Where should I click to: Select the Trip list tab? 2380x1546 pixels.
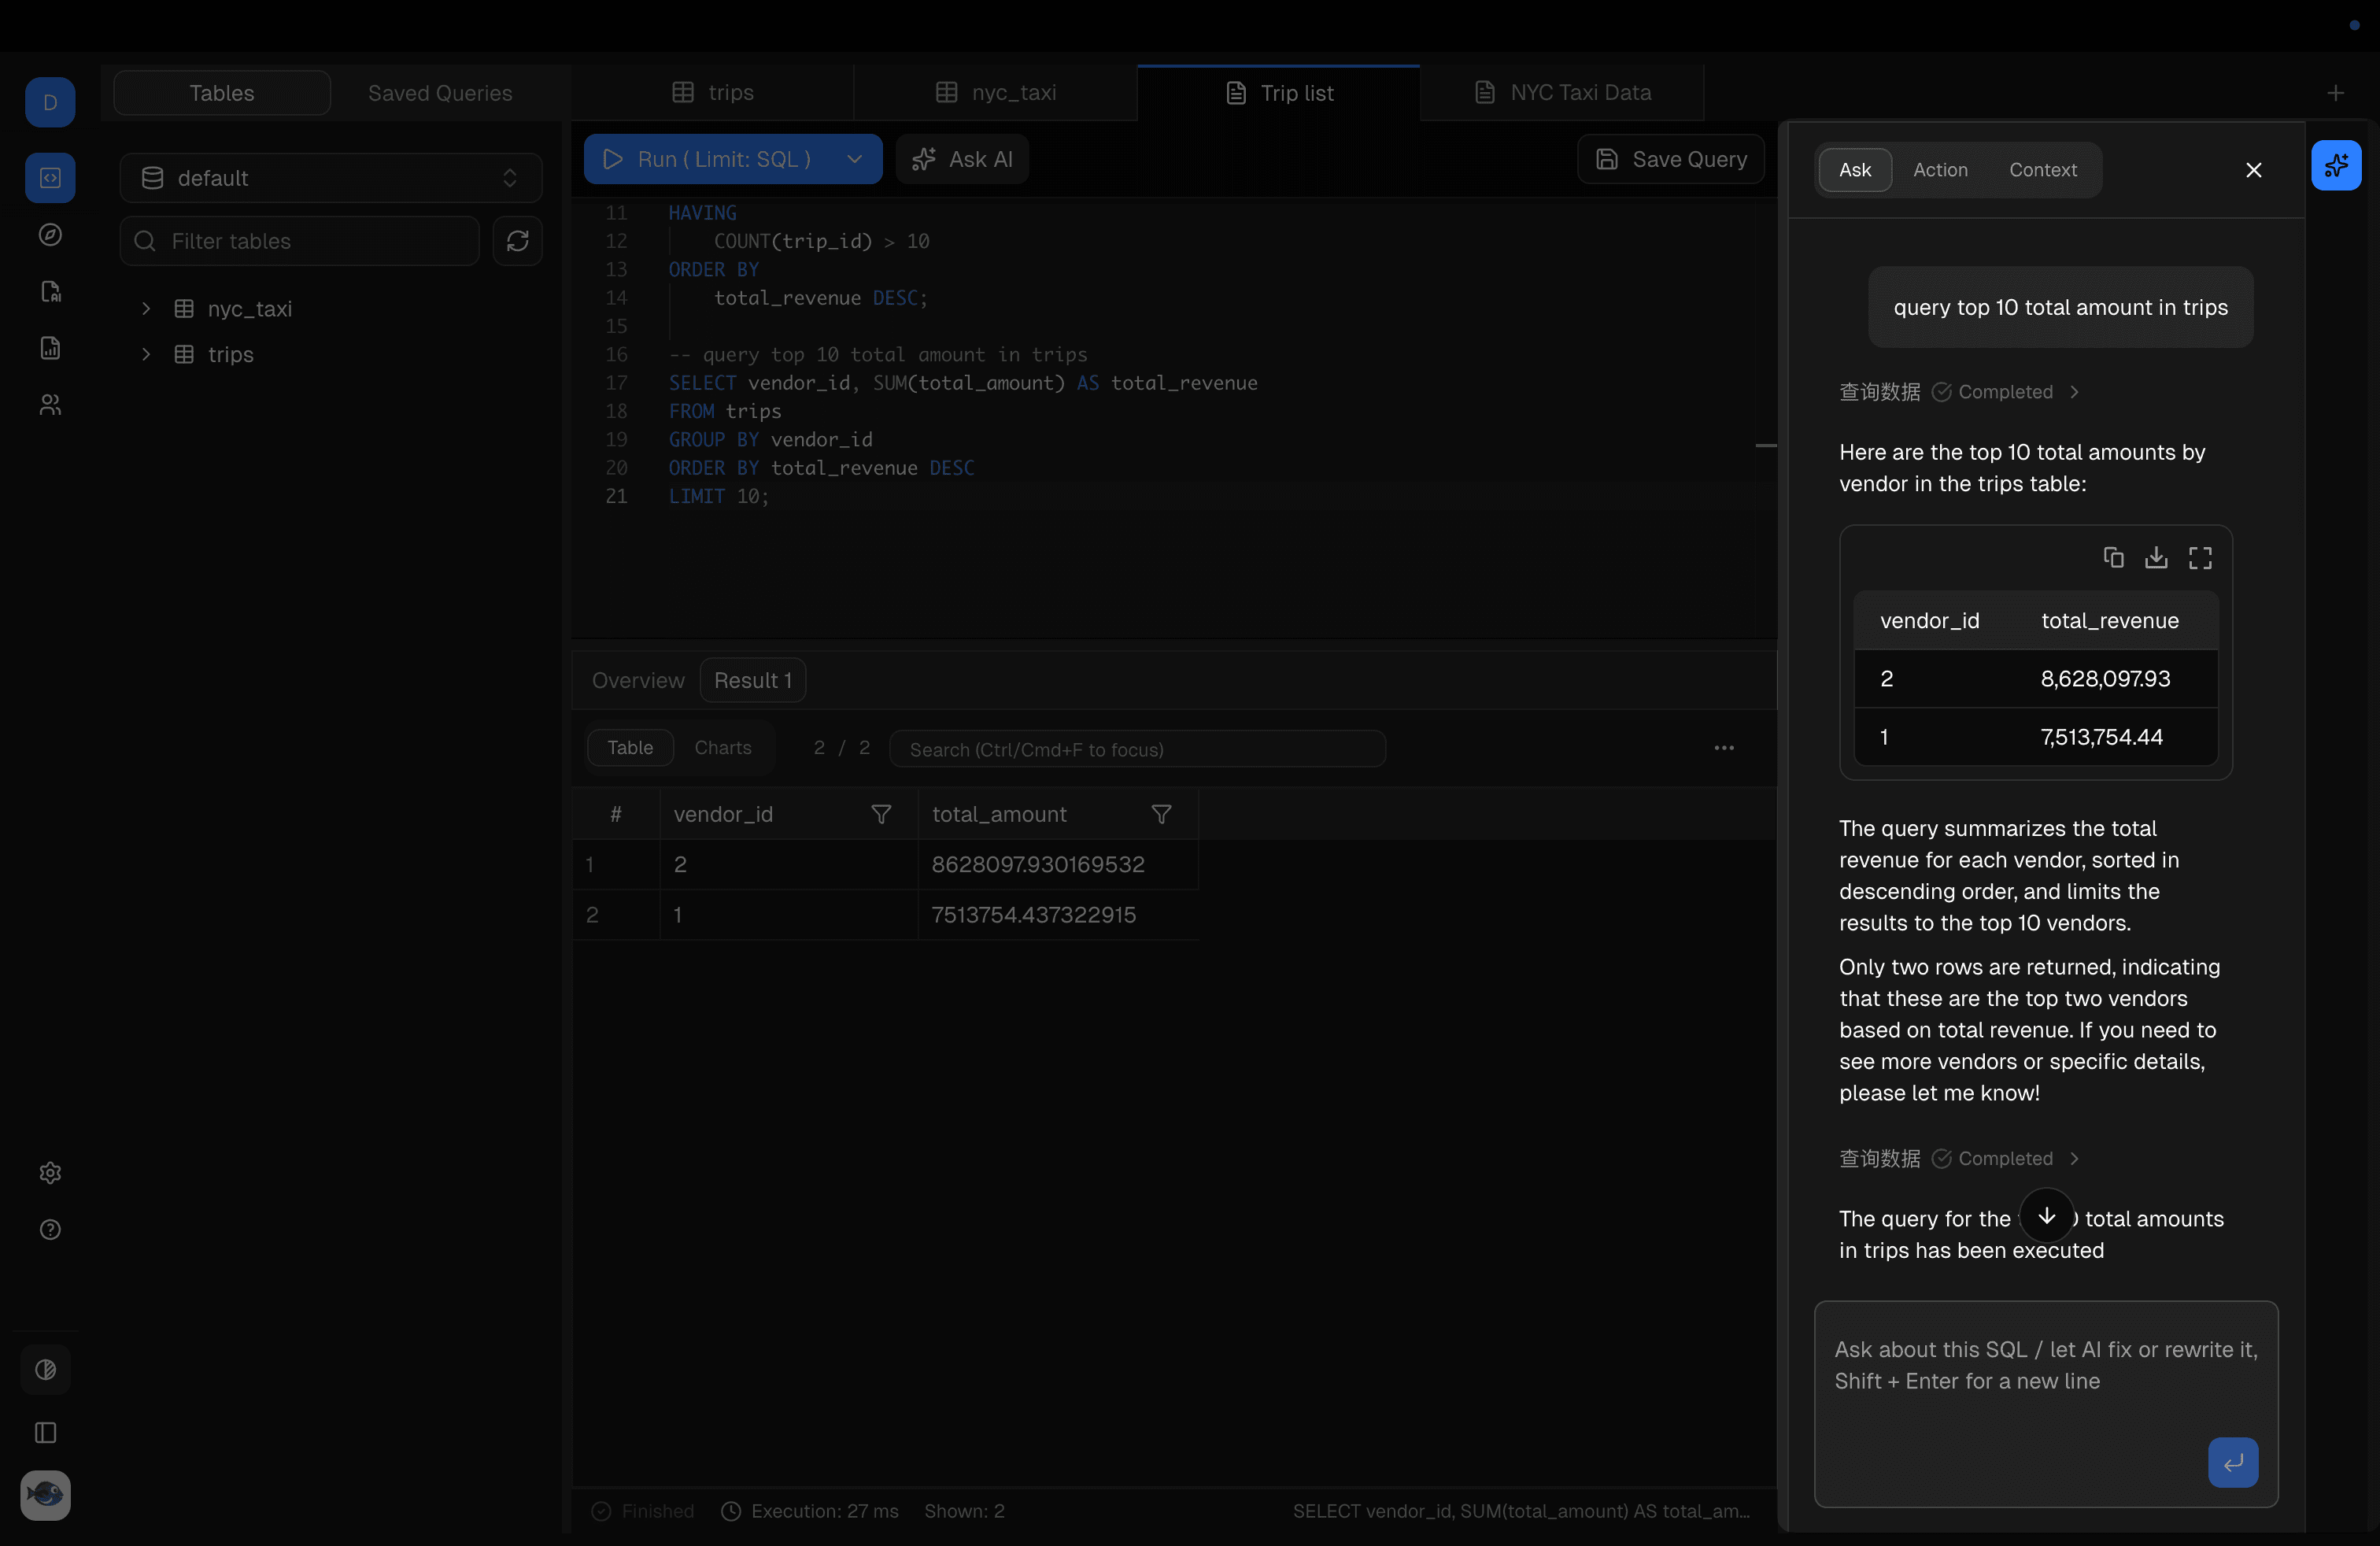click(1279, 93)
